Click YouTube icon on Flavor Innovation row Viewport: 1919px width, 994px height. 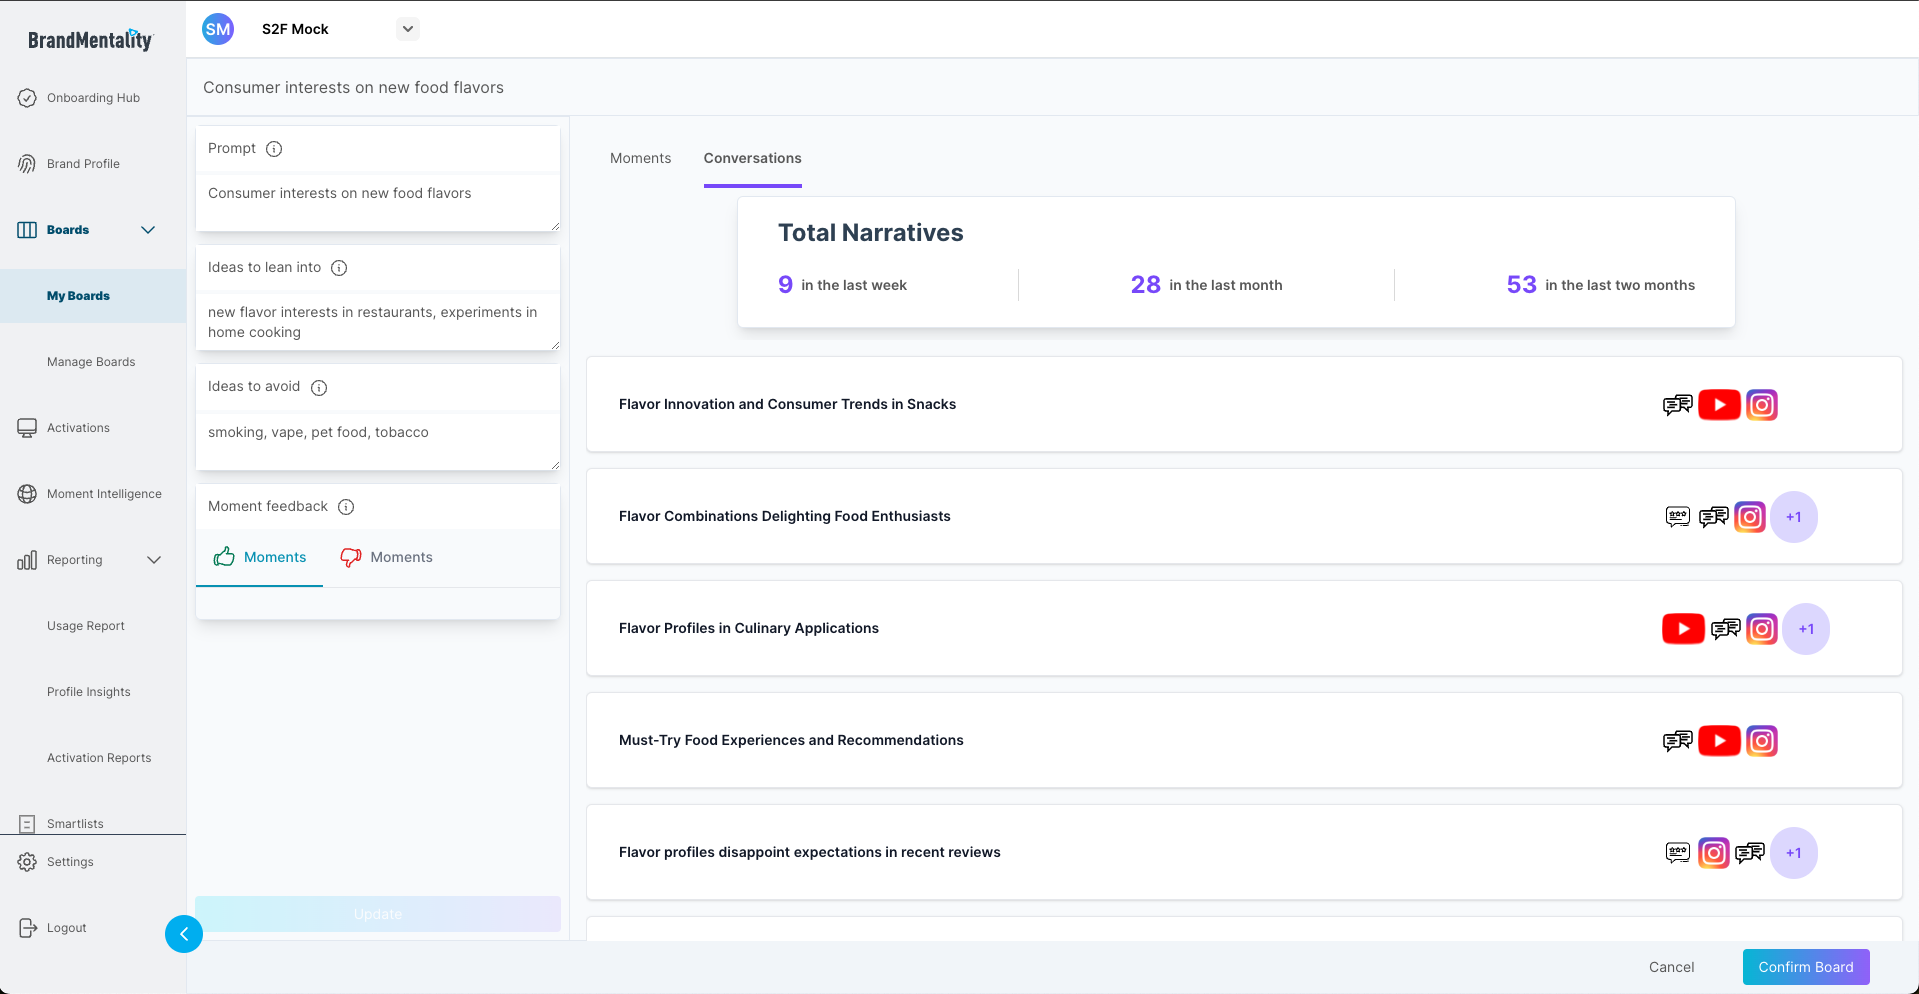(x=1719, y=405)
